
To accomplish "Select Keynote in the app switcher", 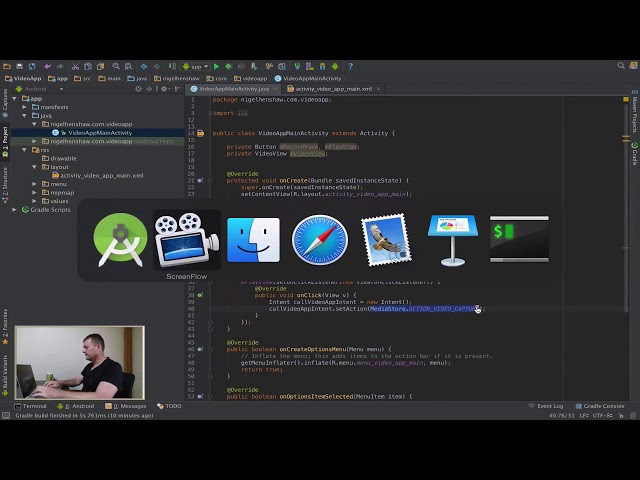I will pos(453,240).
